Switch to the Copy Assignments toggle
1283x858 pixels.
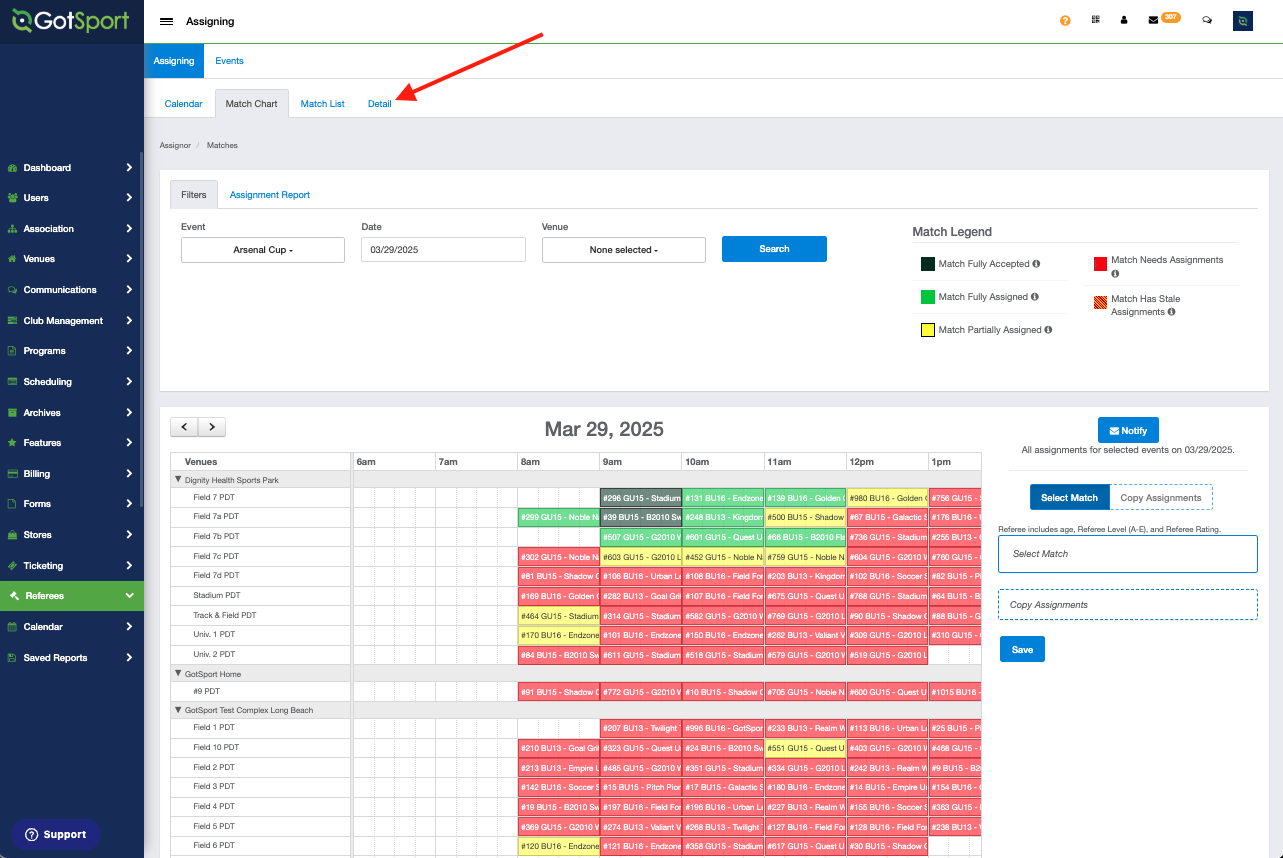pos(1160,496)
